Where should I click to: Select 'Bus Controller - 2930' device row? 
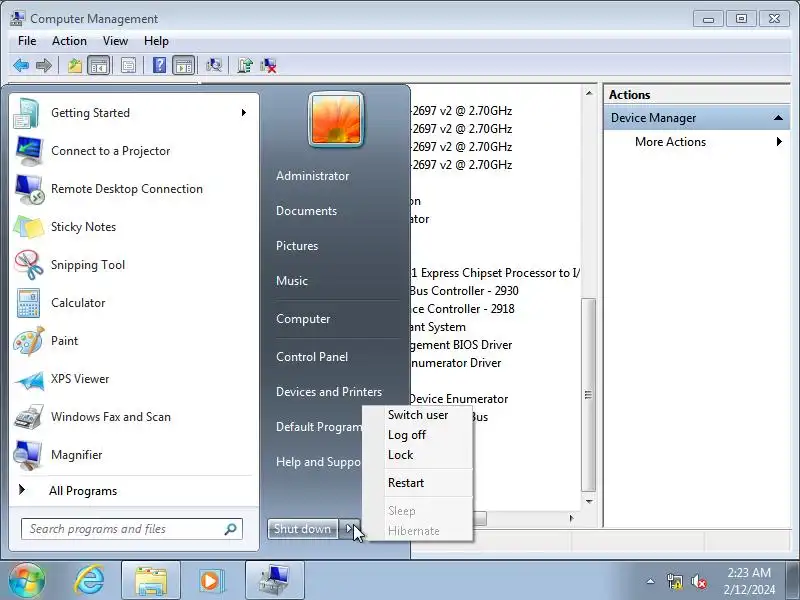464,291
